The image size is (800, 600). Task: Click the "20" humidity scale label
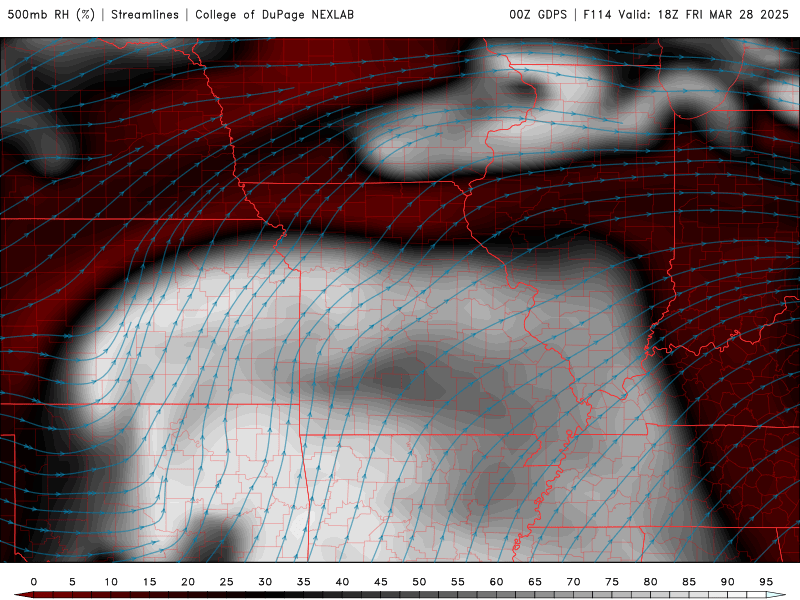(x=188, y=582)
